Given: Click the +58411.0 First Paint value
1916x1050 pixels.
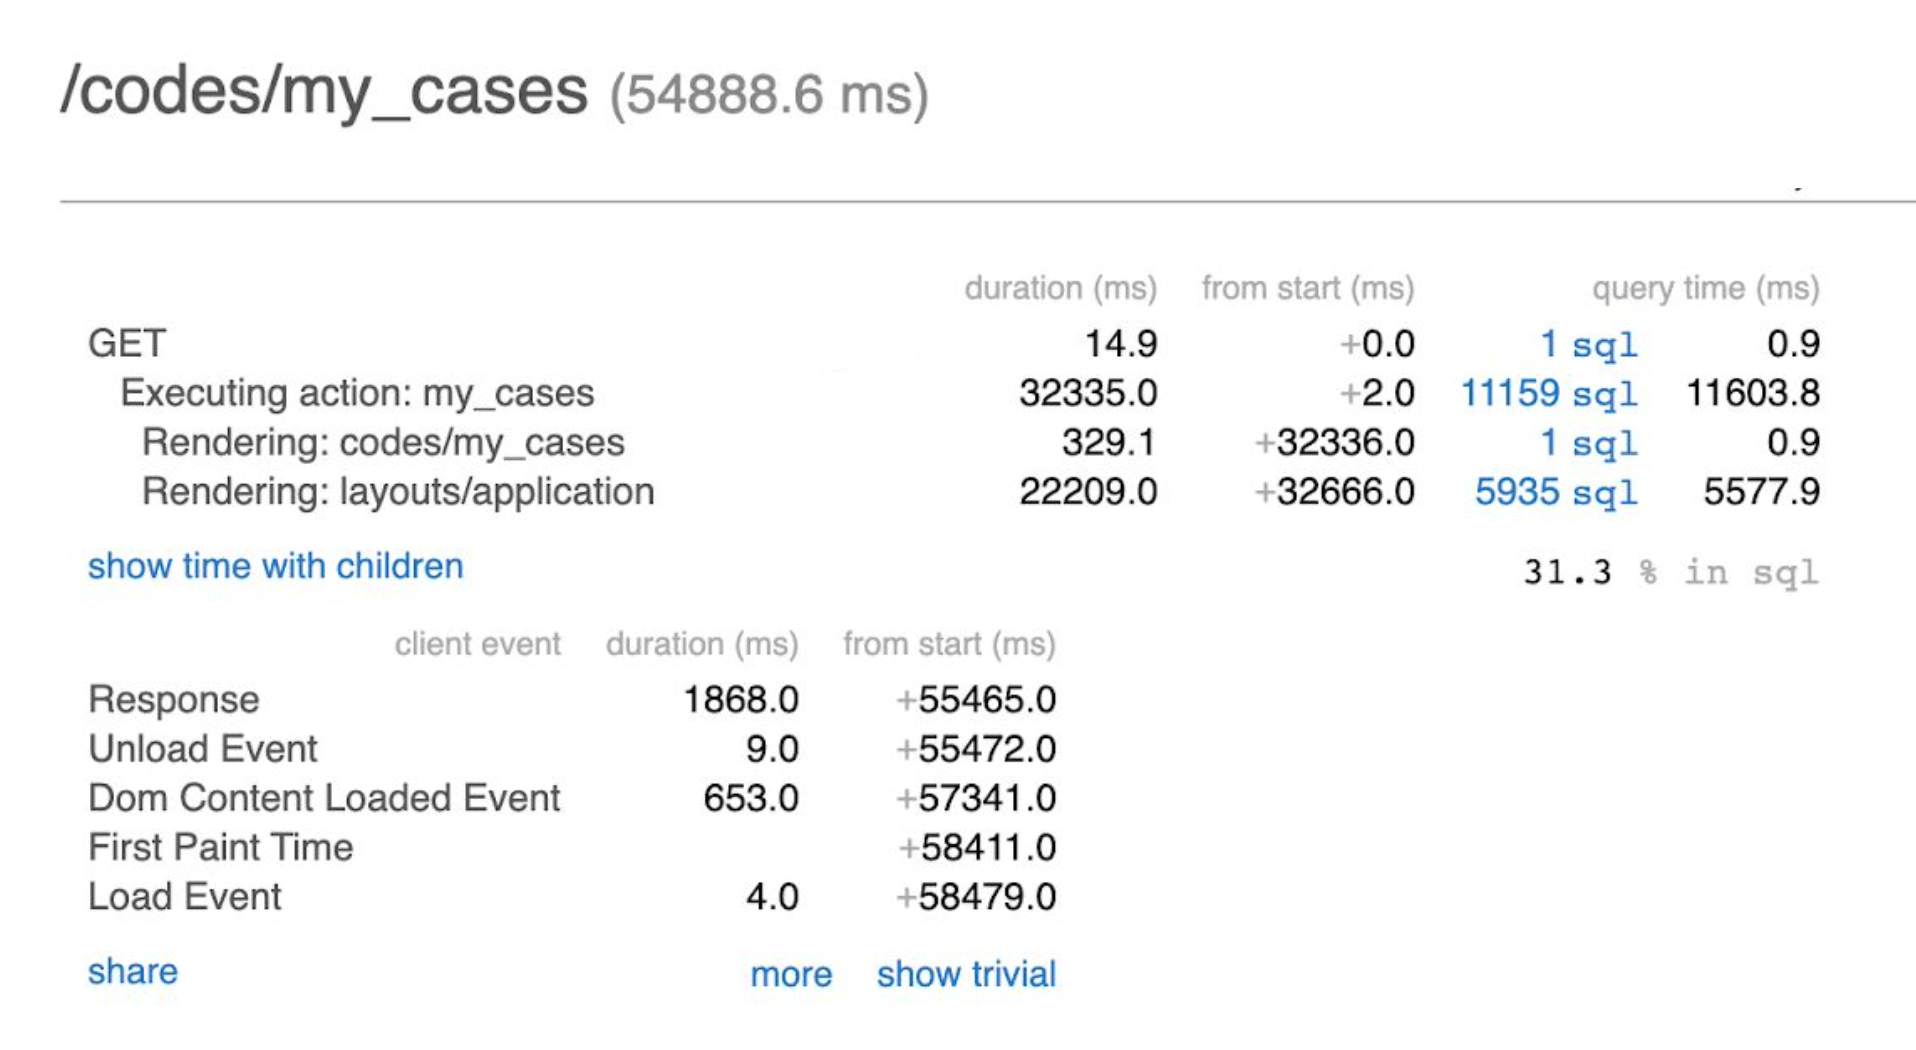Looking at the screenshot, I should pyautogui.click(x=976, y=847).
